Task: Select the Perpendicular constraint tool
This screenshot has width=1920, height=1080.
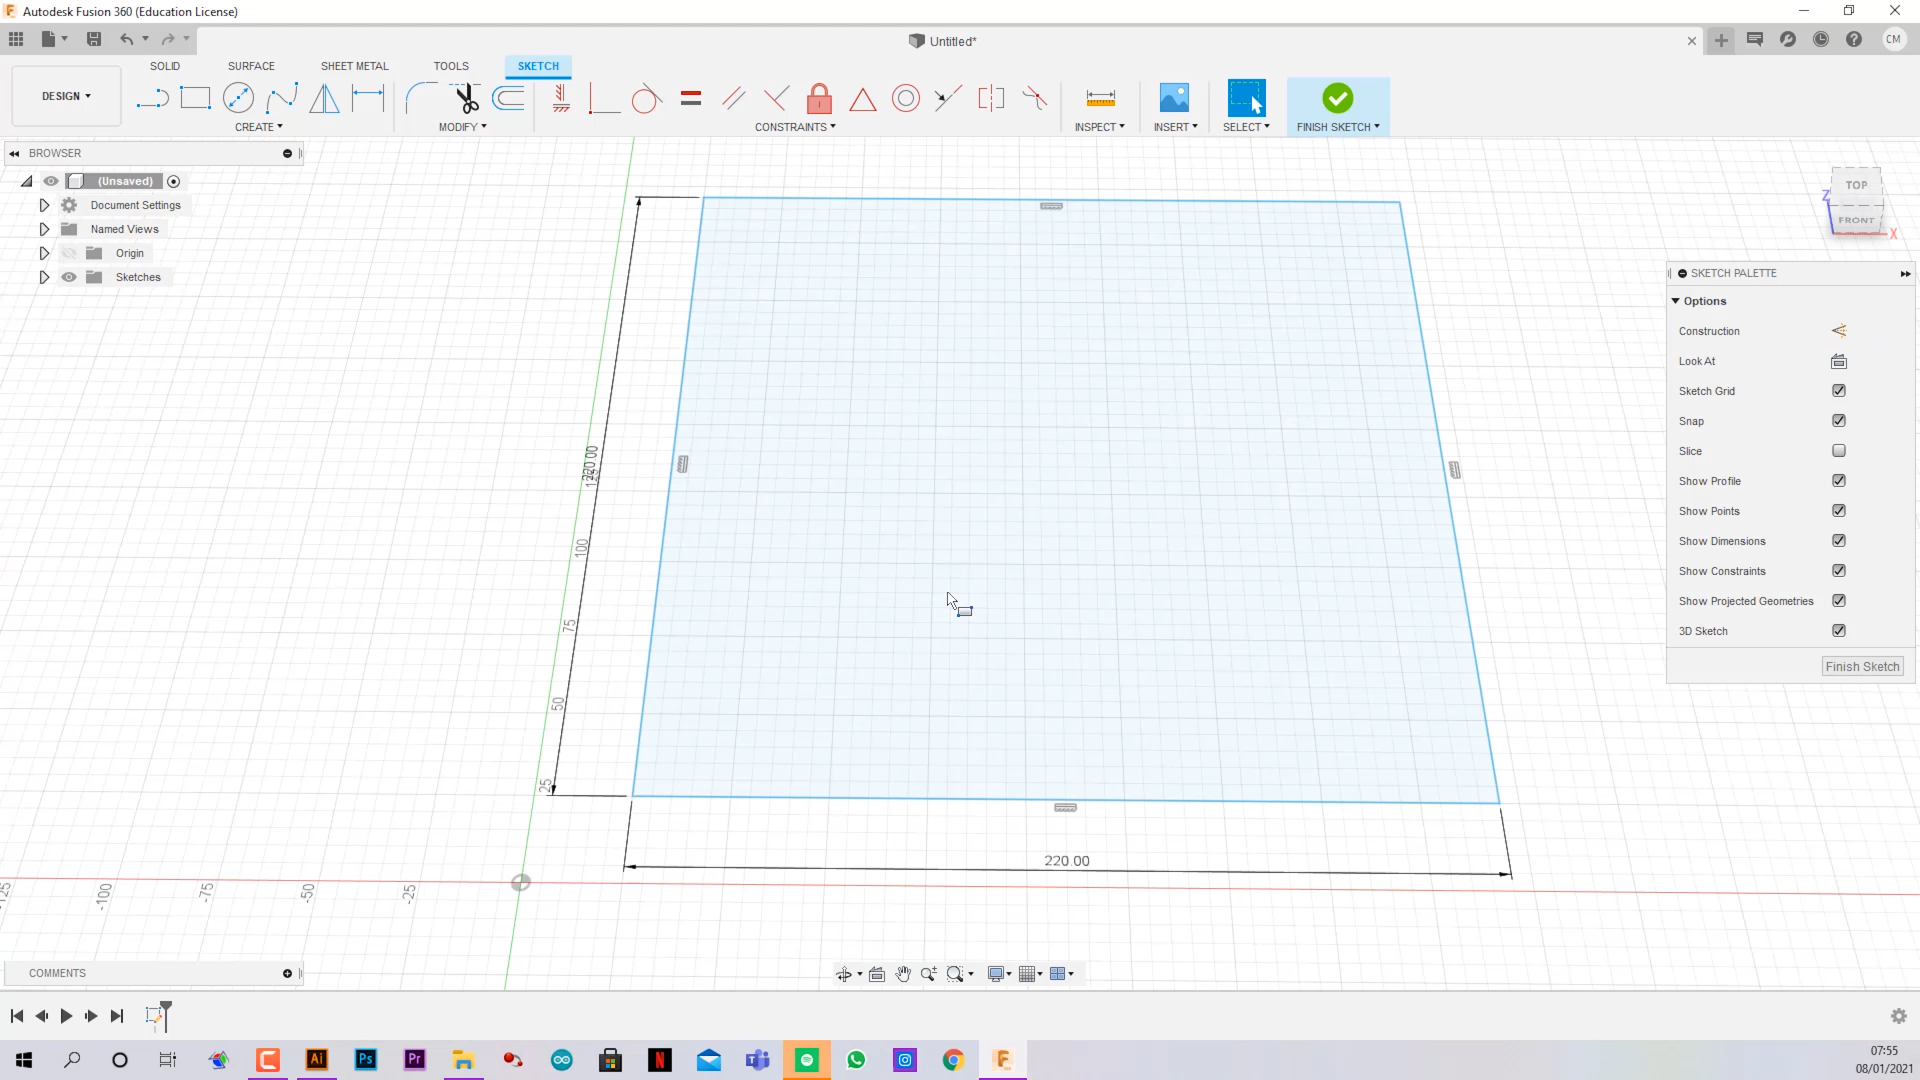Action: point(777,98)
